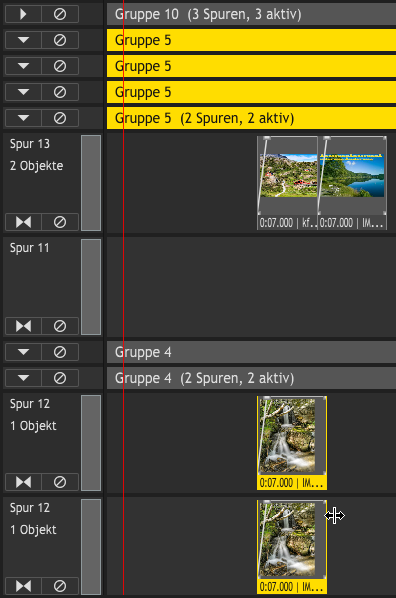This screenshot has width=396, height=598.
Task: Collapse Gruppe 4 (2 Spuren, 2 aktiv) via arrow
Action: click(x=23, y=378)
